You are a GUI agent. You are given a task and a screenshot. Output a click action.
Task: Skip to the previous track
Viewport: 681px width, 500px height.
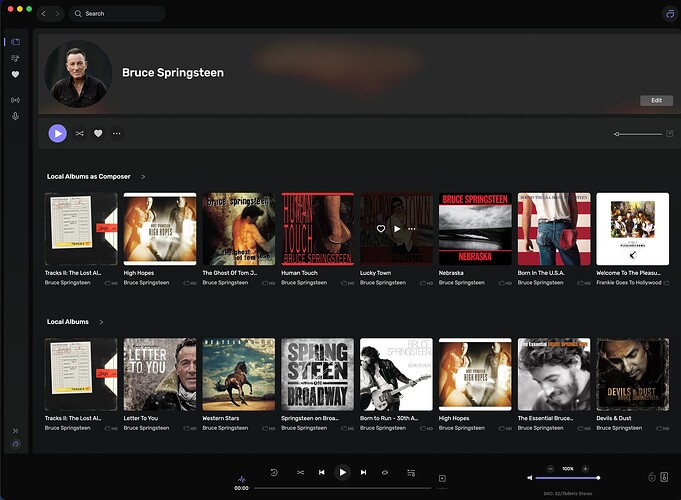tap(321, 472)
